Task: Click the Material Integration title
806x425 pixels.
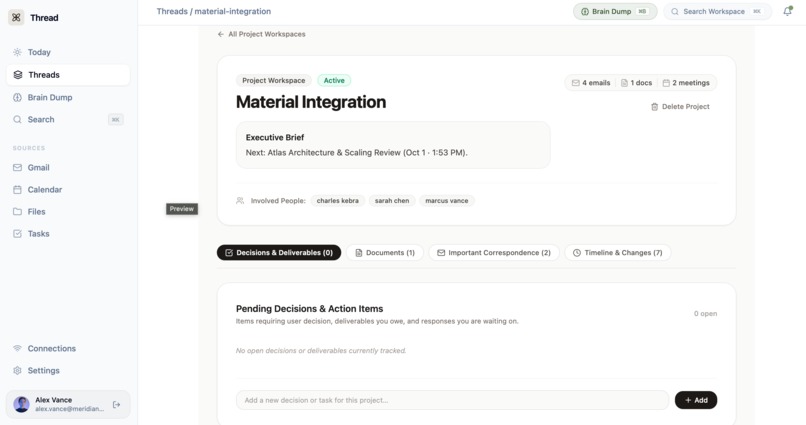Action: [311, 102]
